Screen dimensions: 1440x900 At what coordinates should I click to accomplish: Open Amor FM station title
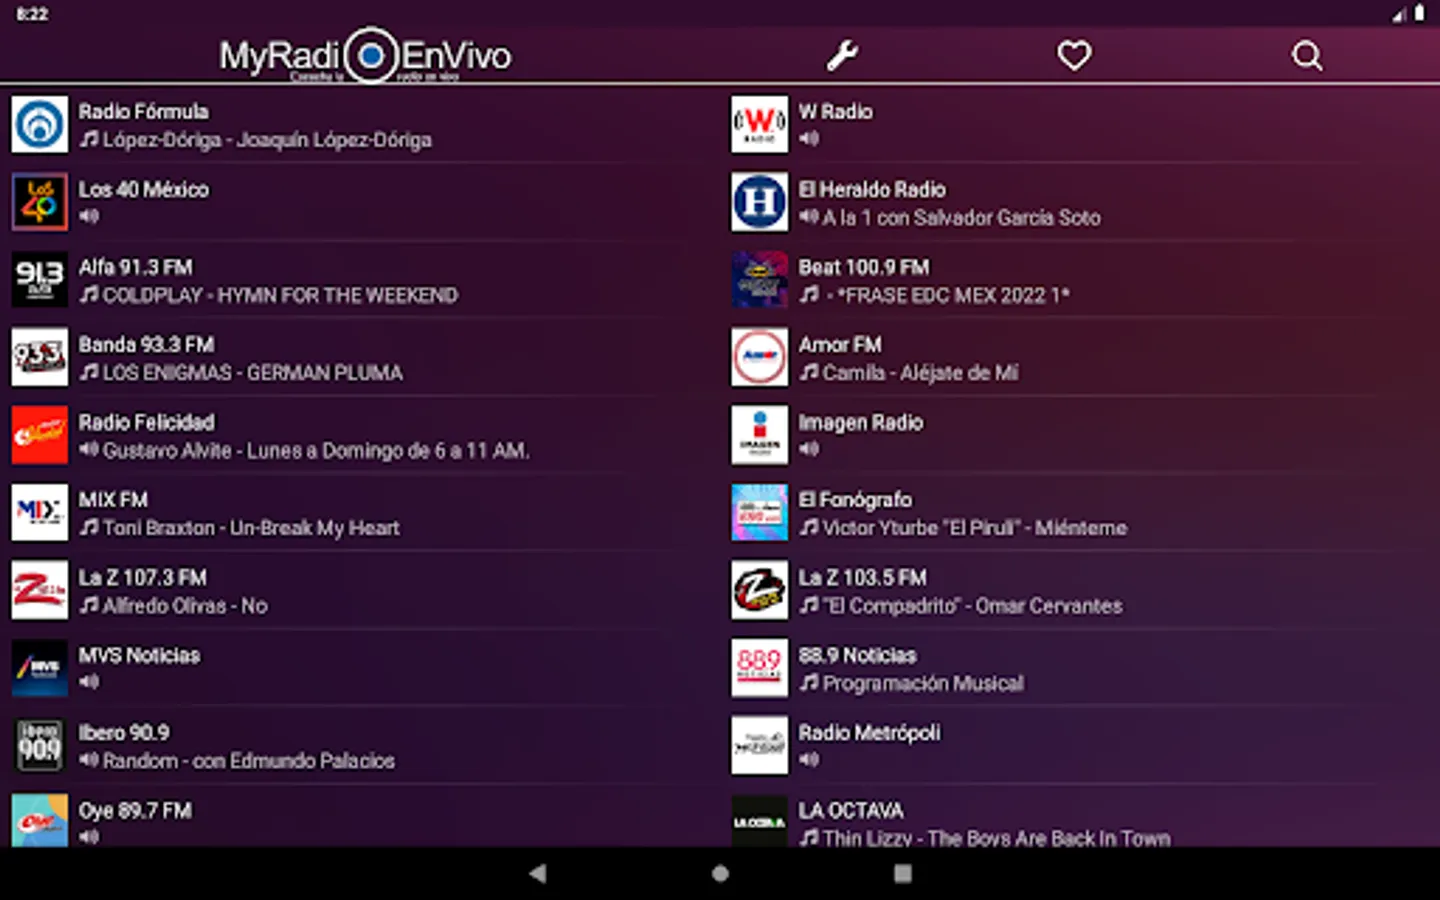(840, 345)
